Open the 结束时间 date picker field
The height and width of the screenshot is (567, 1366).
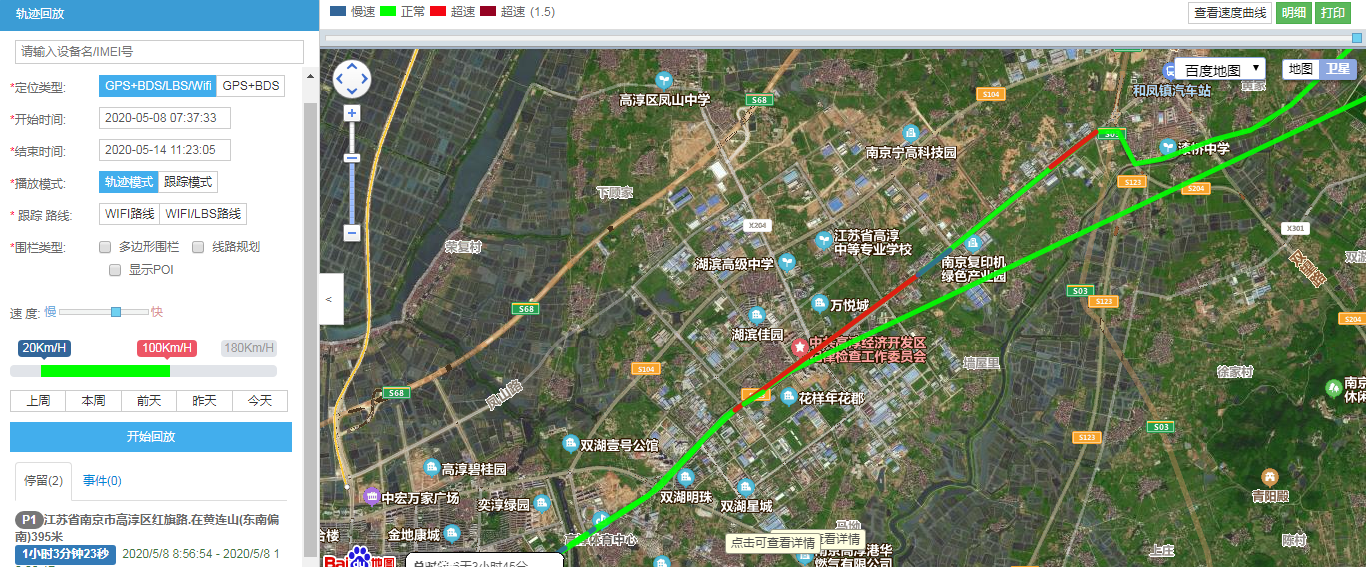[165, 150]
